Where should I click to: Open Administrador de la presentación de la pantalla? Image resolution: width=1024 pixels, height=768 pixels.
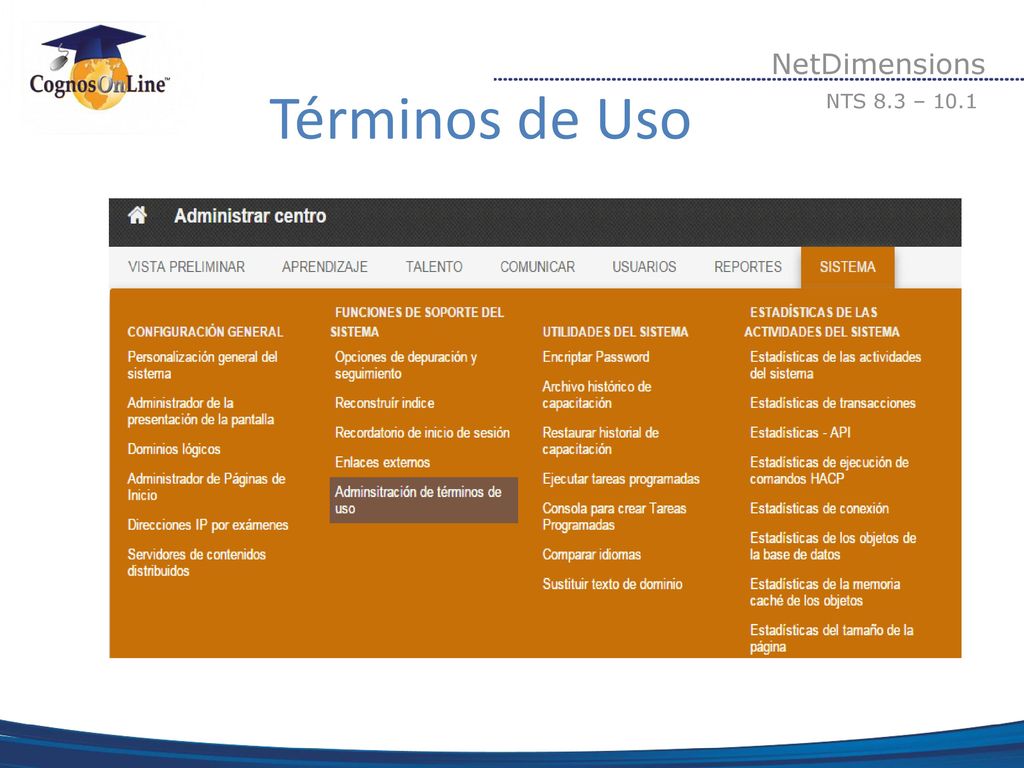[x=200, y=411]
